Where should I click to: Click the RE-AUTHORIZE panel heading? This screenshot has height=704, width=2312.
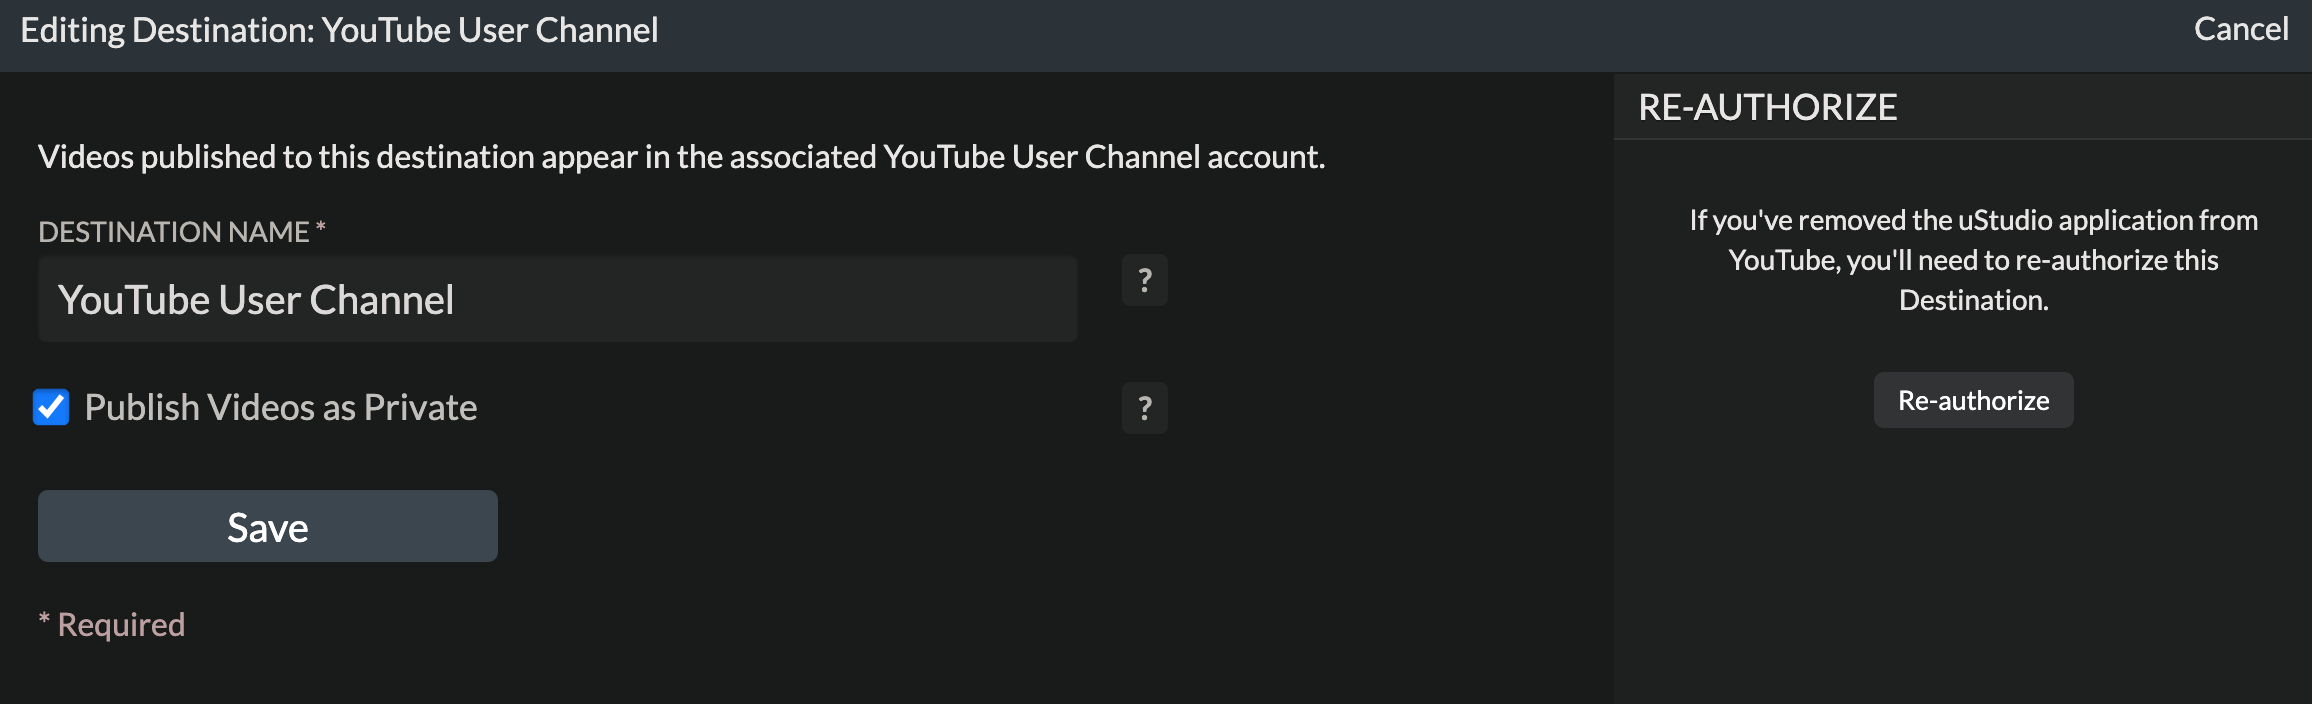click(1767, 108)
